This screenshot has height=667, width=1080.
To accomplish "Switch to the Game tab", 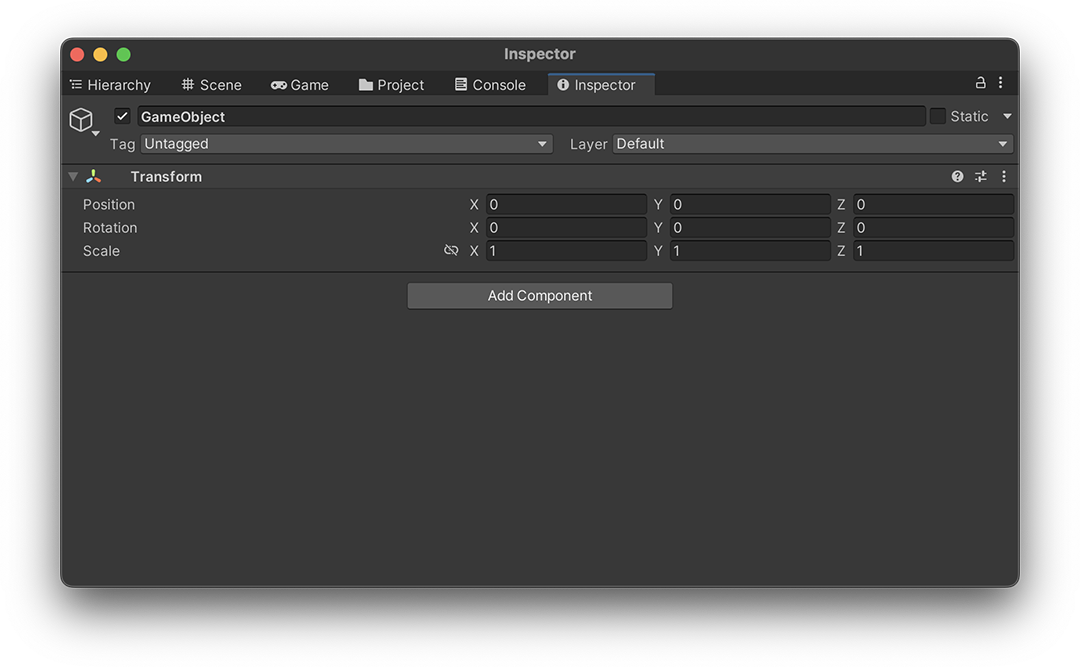I will tap(300, 85).
